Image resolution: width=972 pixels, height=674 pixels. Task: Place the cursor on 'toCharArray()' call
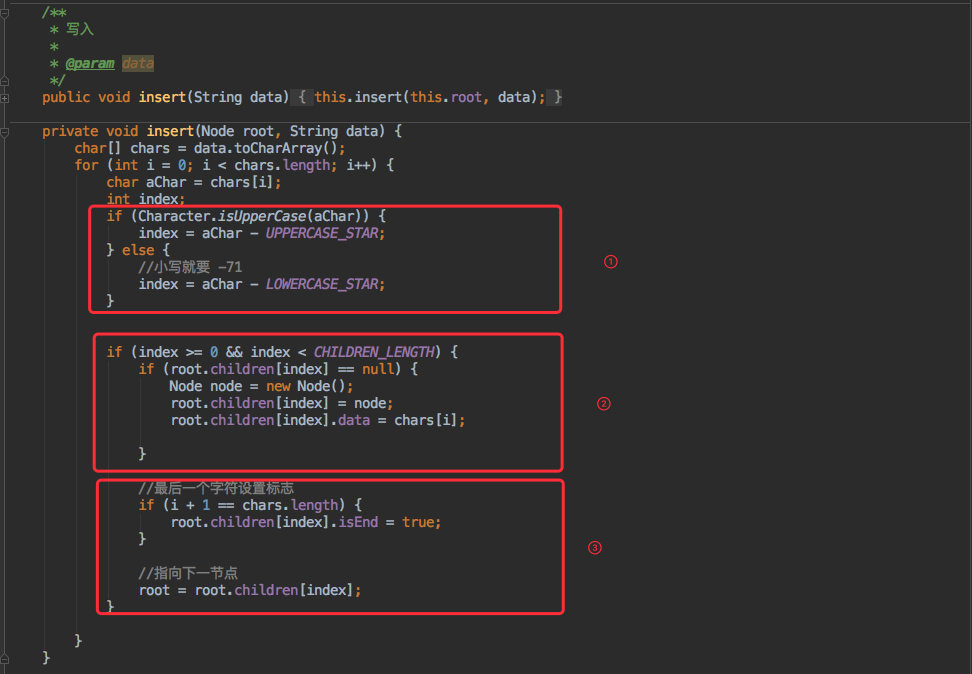click(x=286, y=148)
